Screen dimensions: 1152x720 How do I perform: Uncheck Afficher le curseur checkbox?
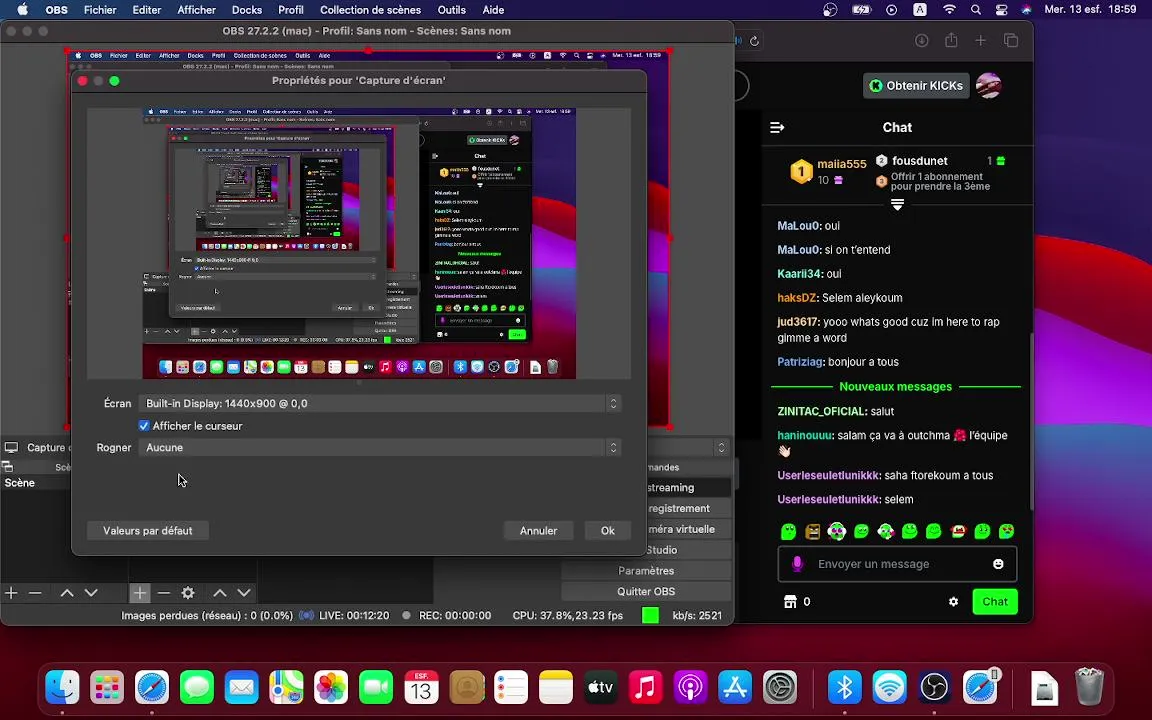coord(144,425)
